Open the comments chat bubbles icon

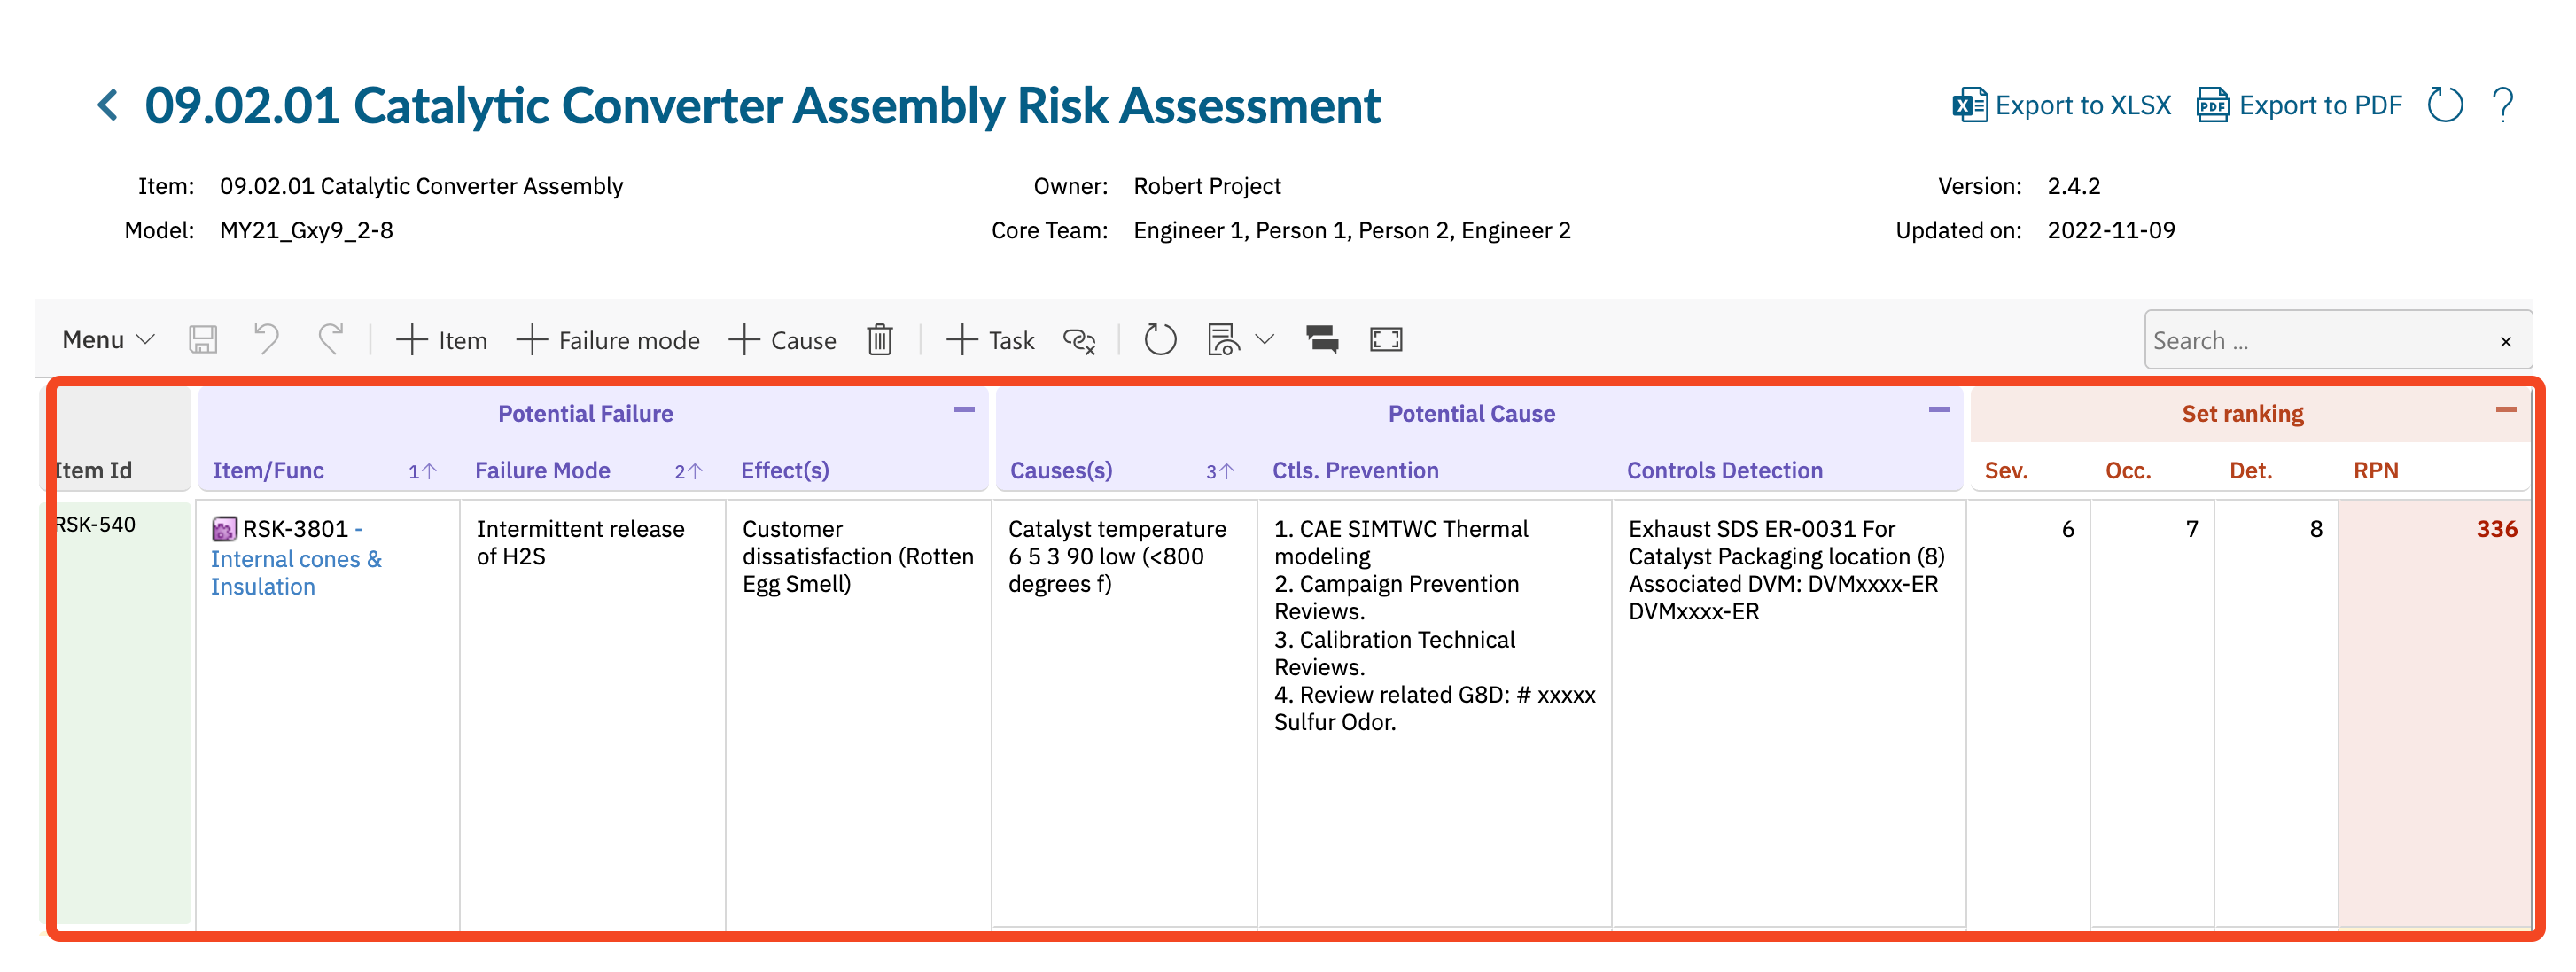[1322, 340]
